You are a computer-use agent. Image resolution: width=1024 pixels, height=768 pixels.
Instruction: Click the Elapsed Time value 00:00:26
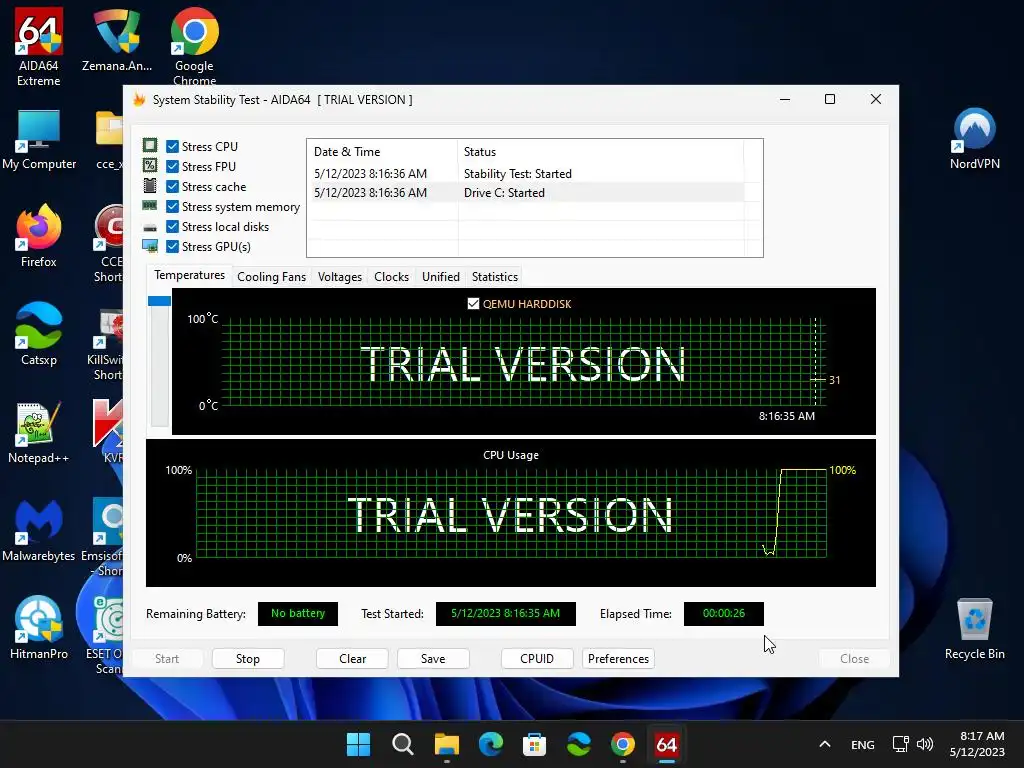tap(724, 613)
